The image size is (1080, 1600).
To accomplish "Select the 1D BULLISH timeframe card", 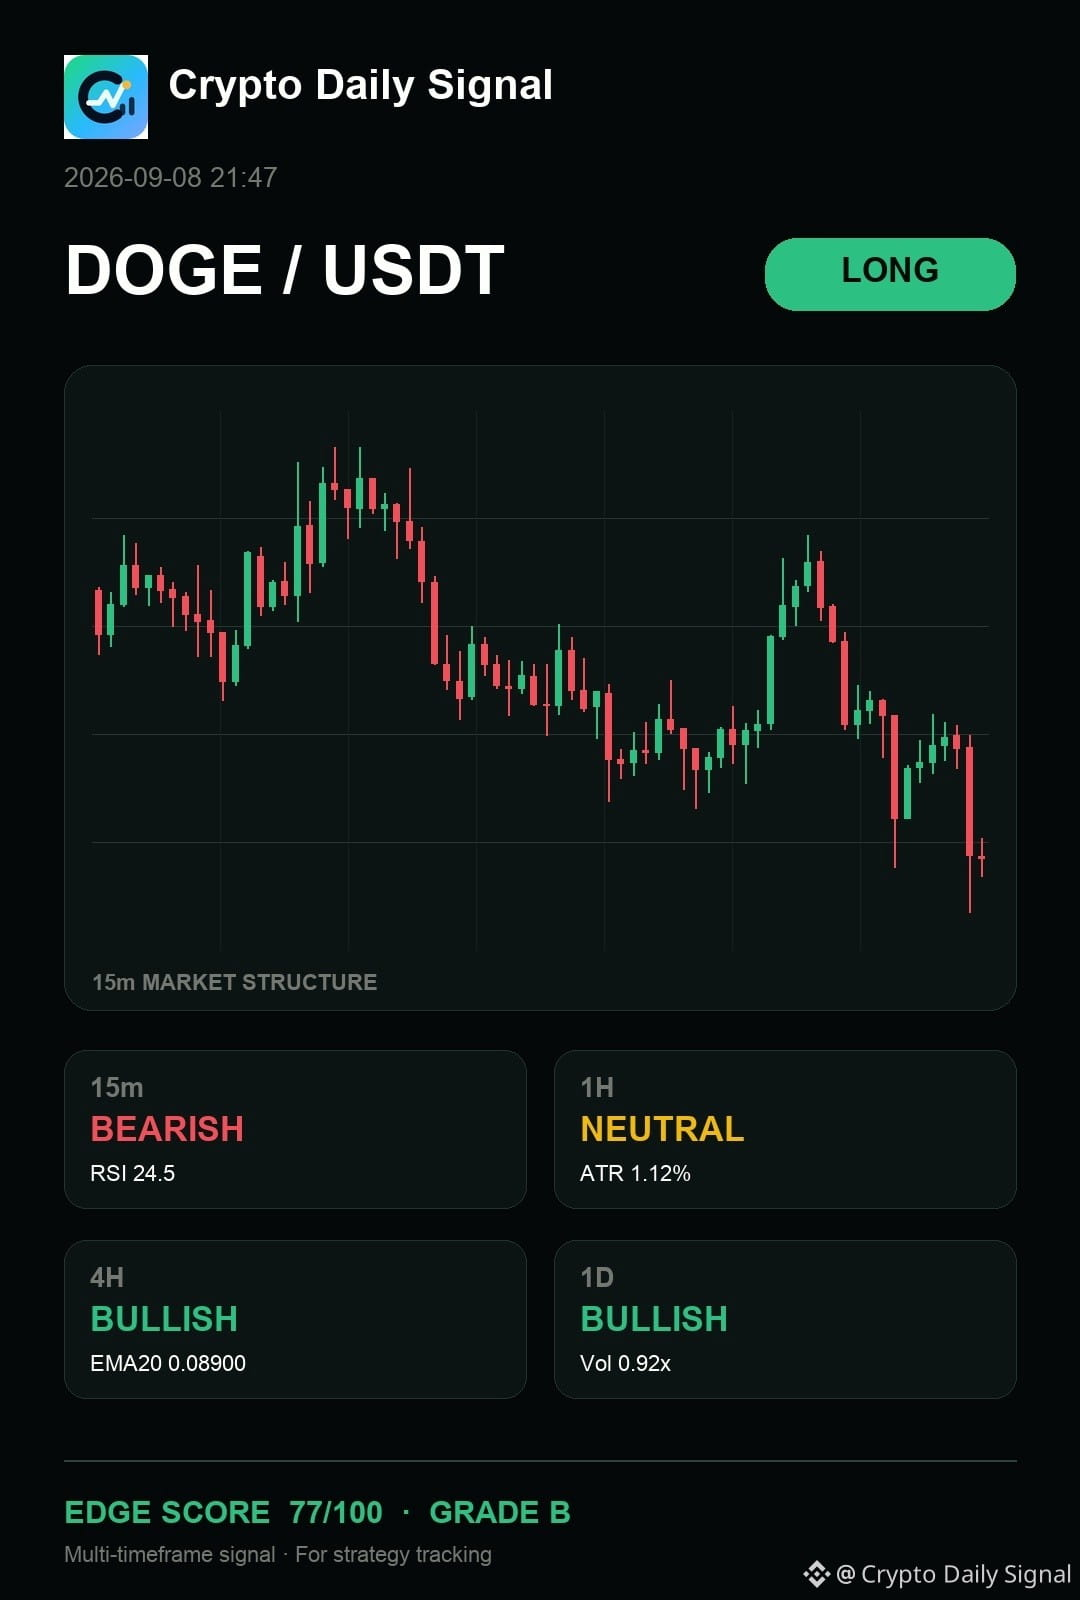I will [785, 1319].
